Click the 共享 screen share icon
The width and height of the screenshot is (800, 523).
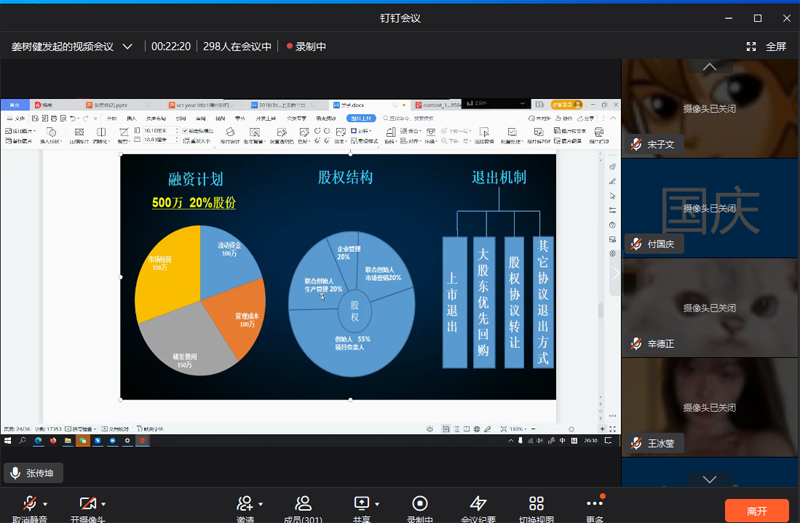(x=362, y=503)
